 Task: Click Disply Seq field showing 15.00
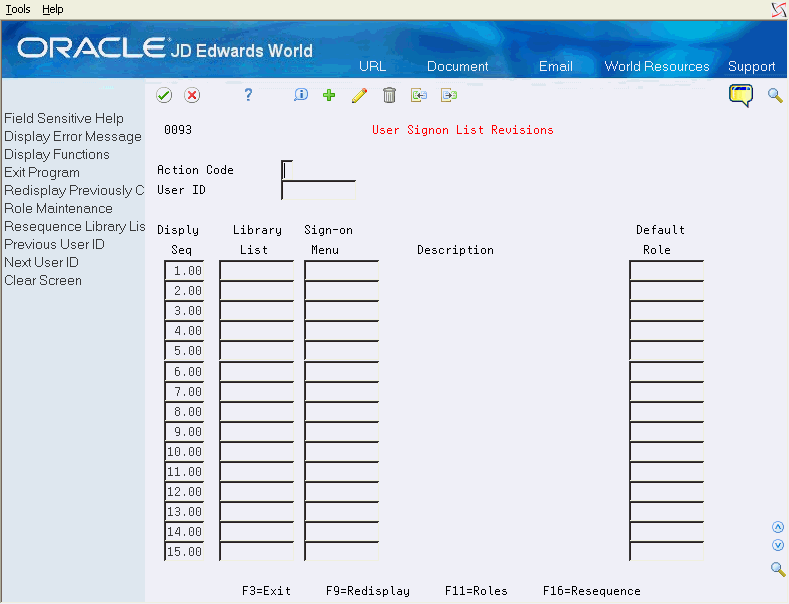[184, 552]
